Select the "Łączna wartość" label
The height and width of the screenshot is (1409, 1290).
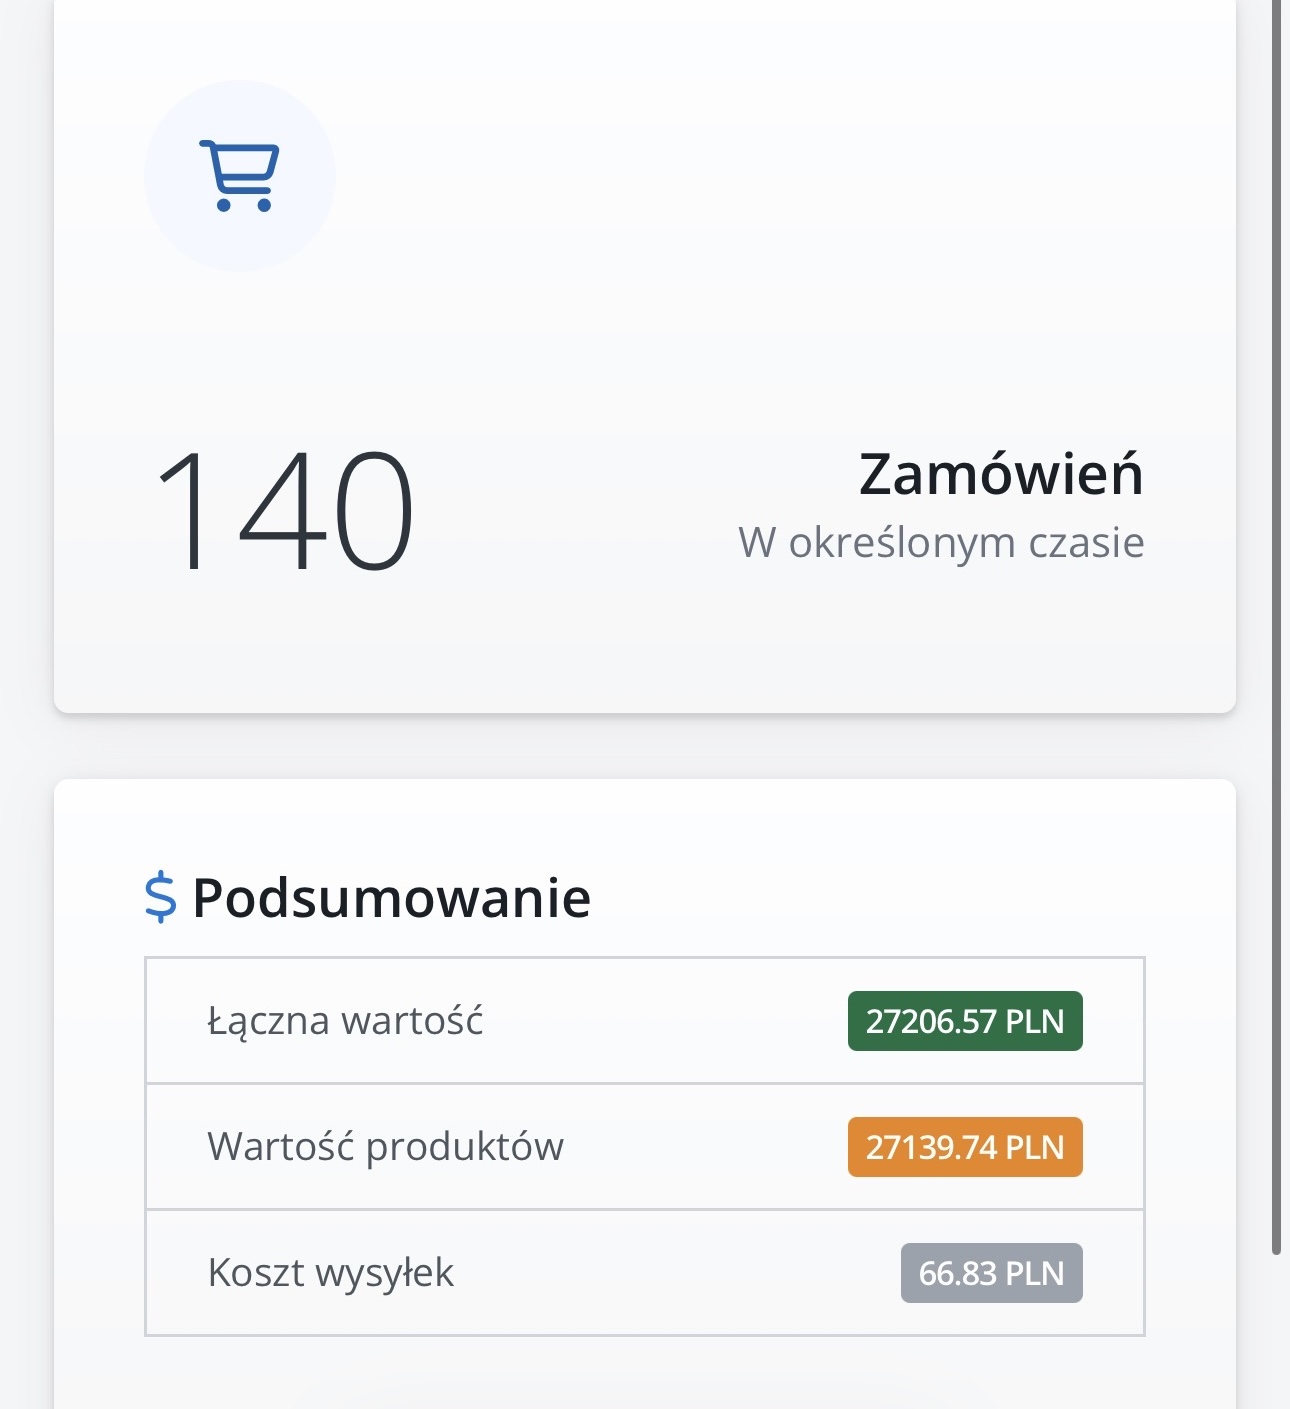[x=345, y=1021]
